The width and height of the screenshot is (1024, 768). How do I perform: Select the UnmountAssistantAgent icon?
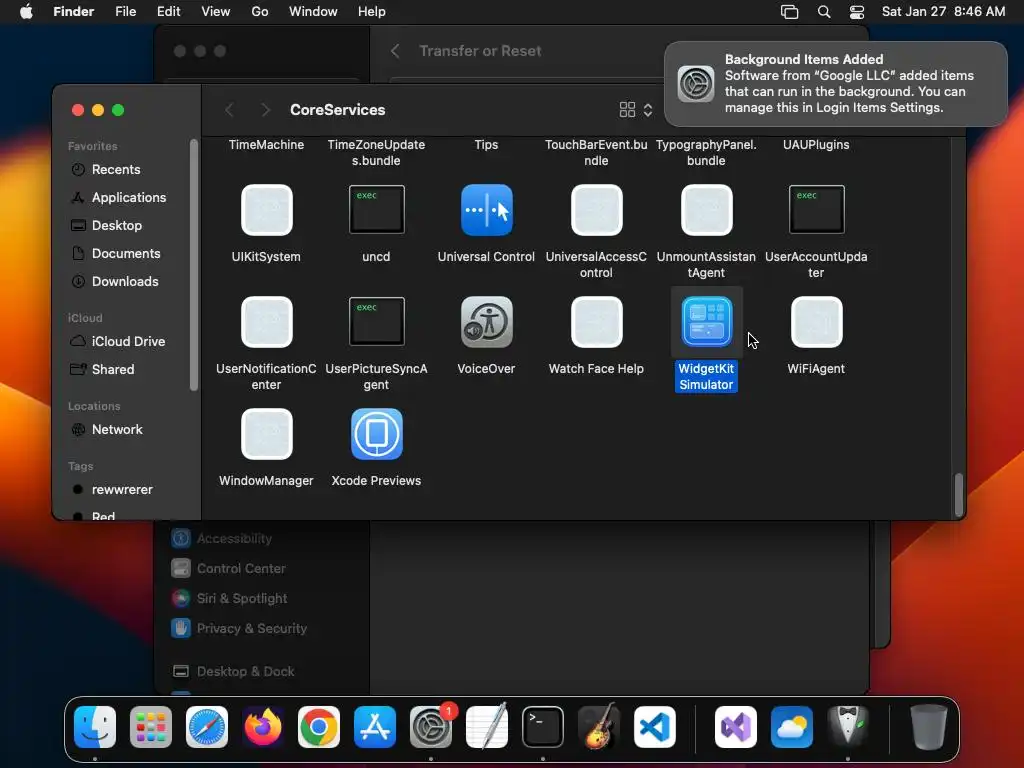(707, 210)
